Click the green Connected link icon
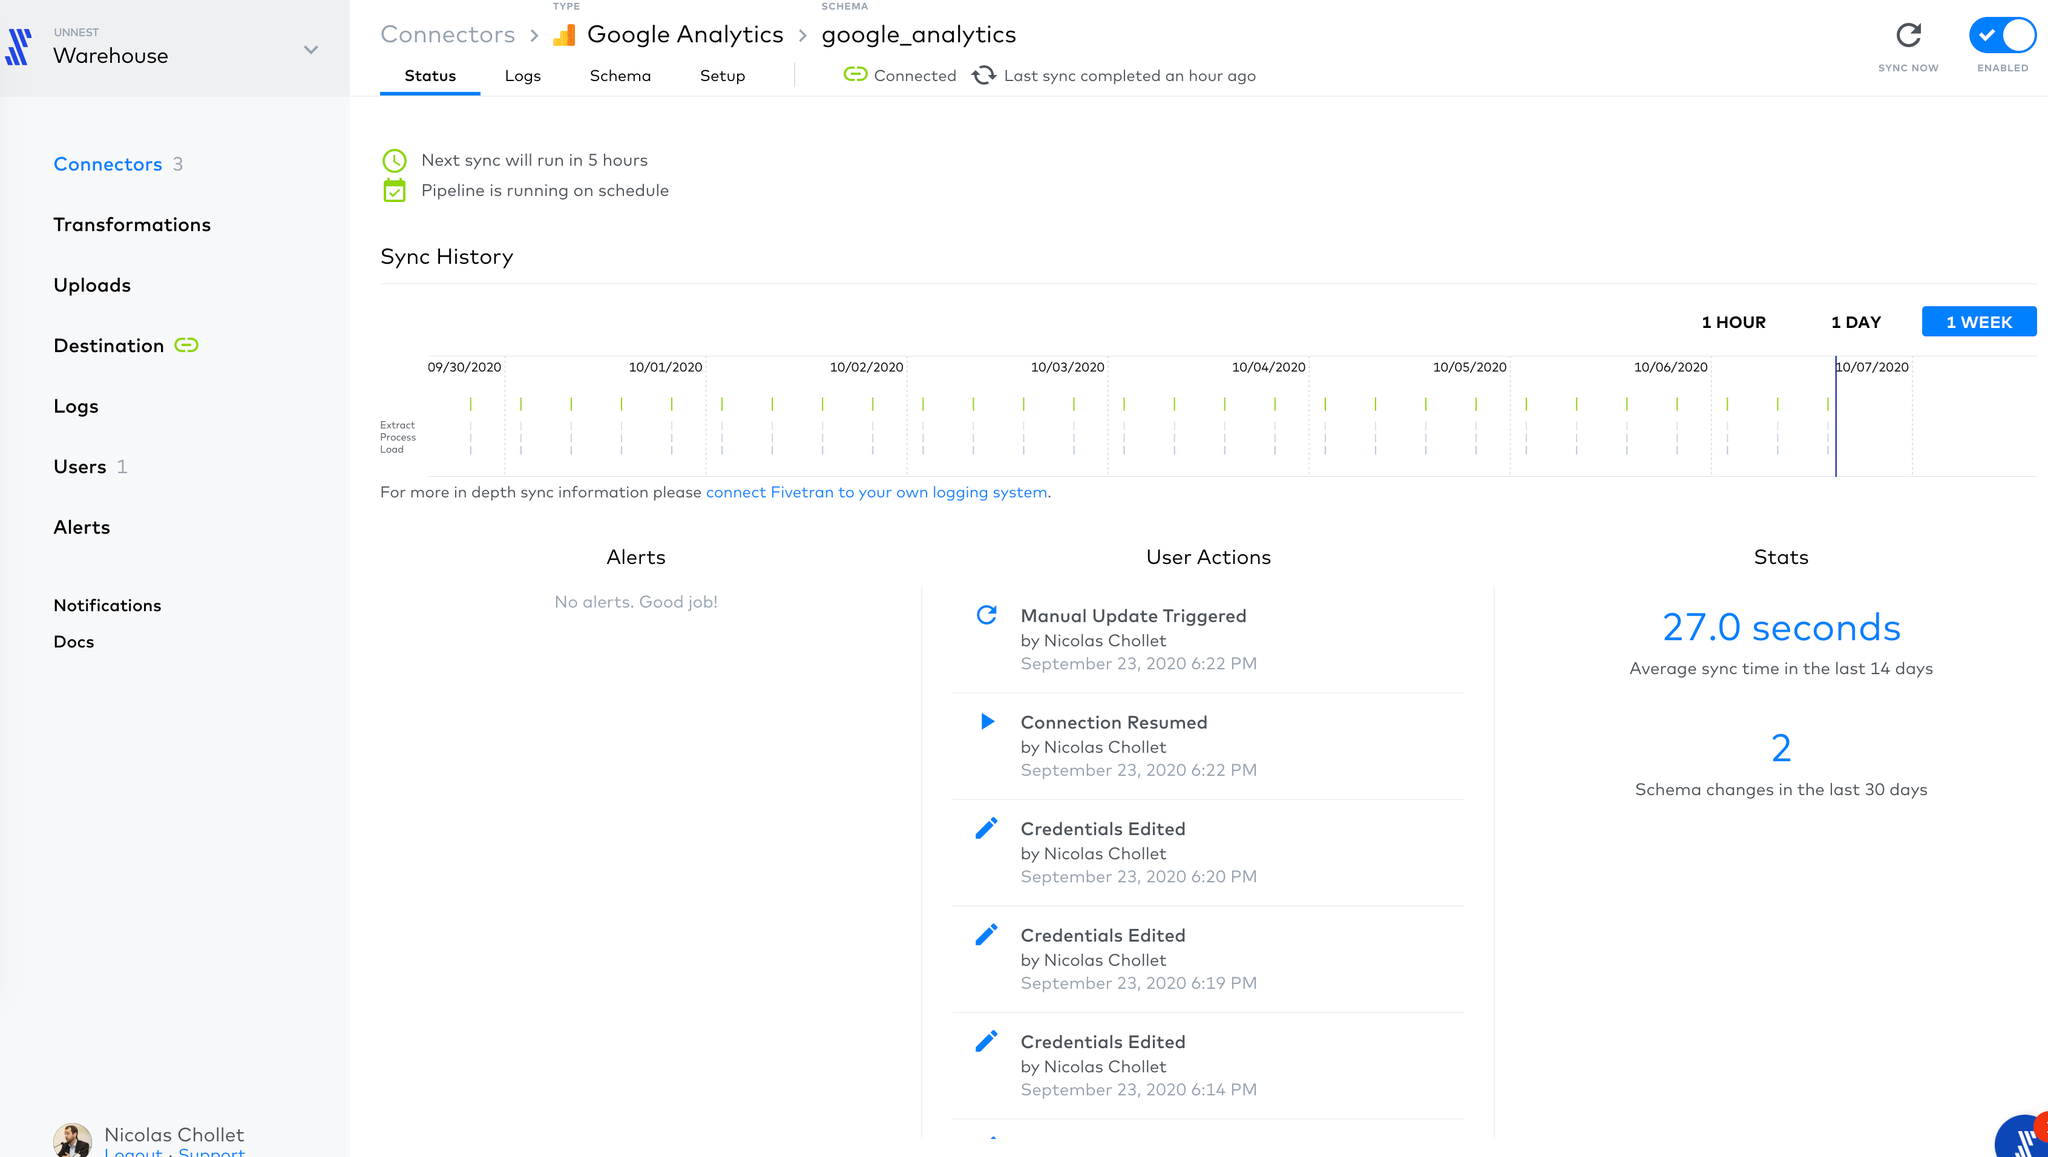Image resolution: width=2048 pixels, height=1157 pixels. [x=855, y=74]
